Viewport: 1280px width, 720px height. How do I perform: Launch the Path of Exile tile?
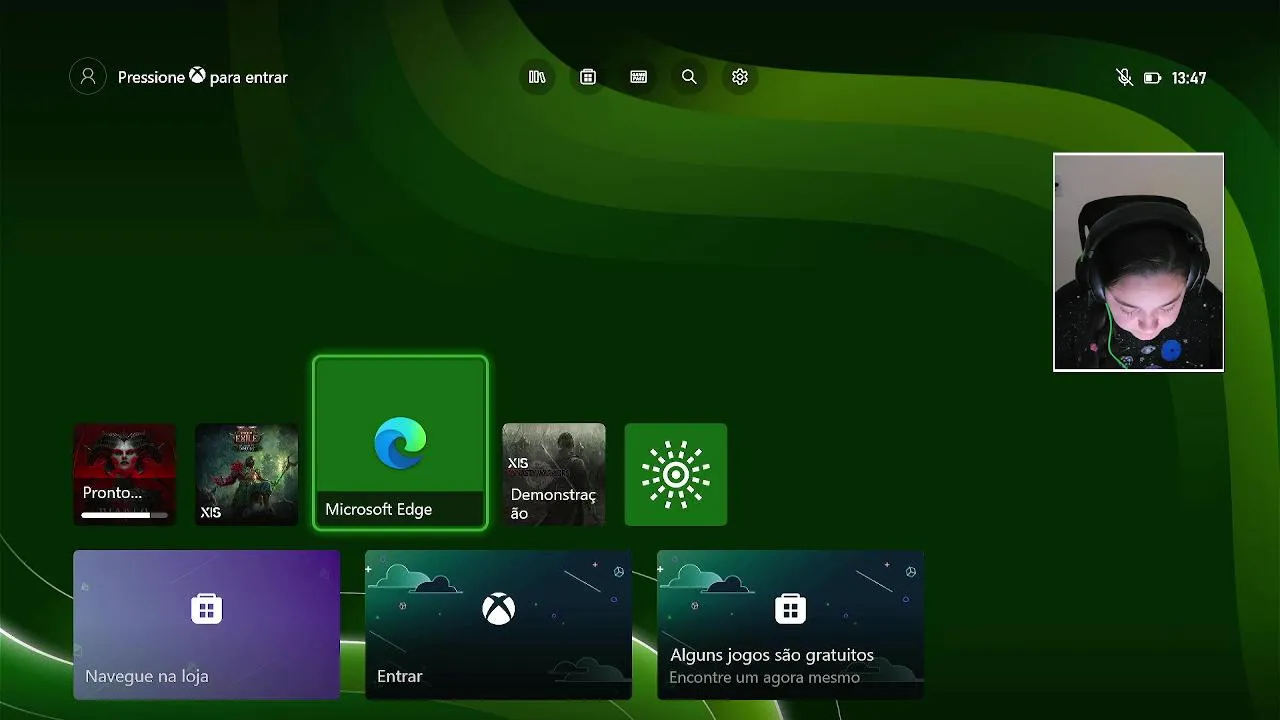pos(247,474)
